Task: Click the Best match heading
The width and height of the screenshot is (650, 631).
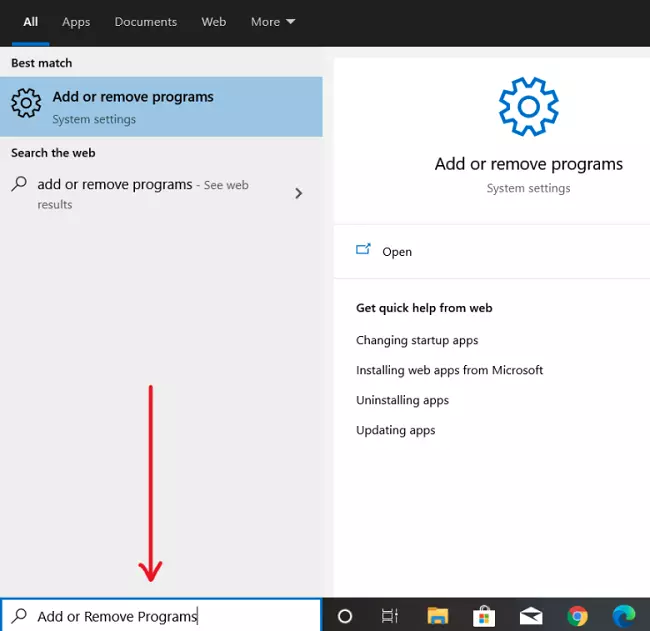Action: (x=41, y=63)
